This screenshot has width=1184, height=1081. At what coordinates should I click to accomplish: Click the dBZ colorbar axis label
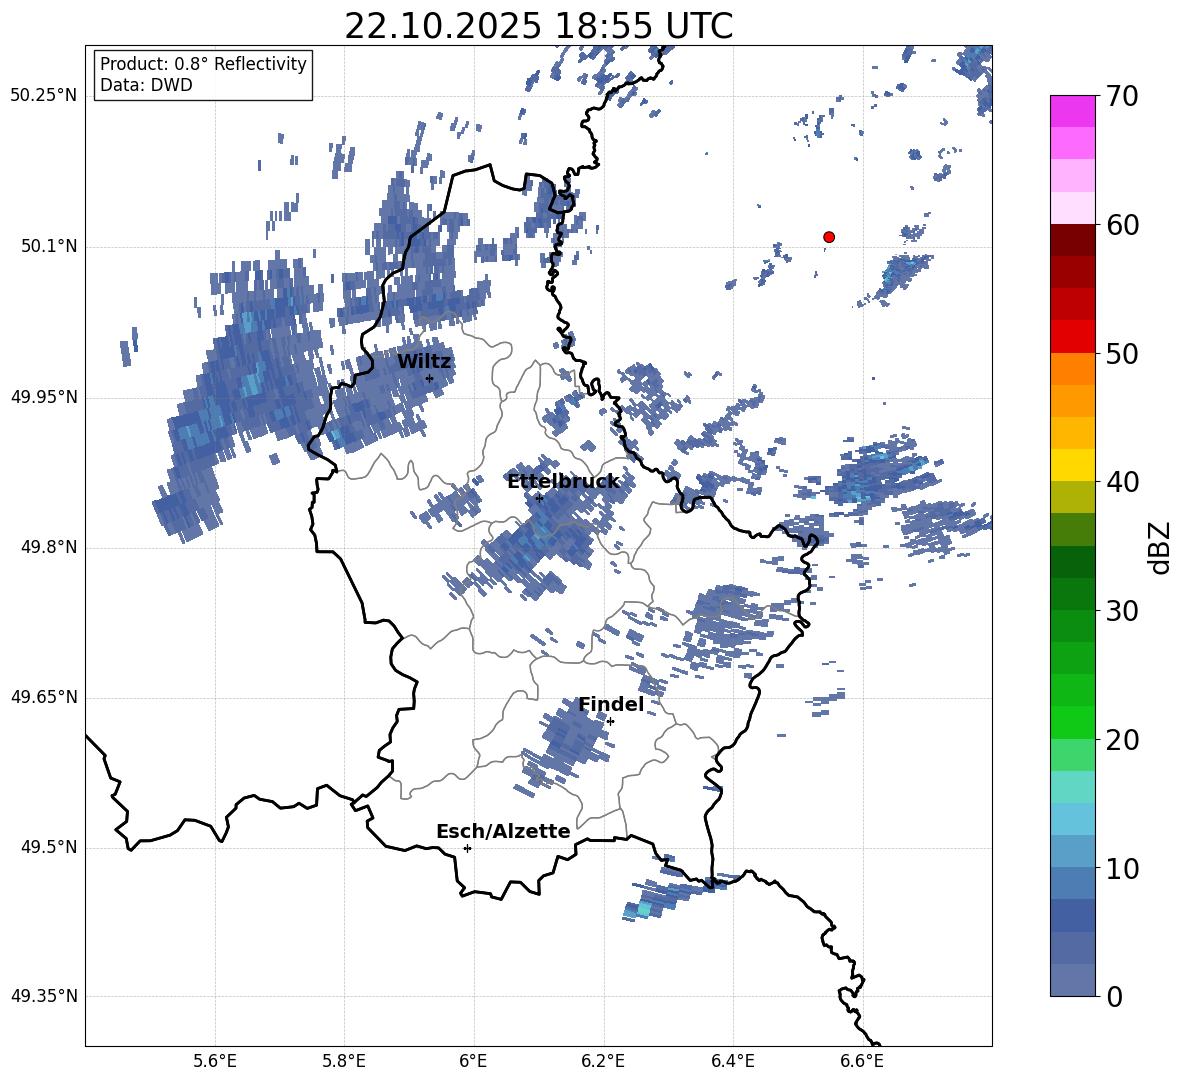(1161, 547)
